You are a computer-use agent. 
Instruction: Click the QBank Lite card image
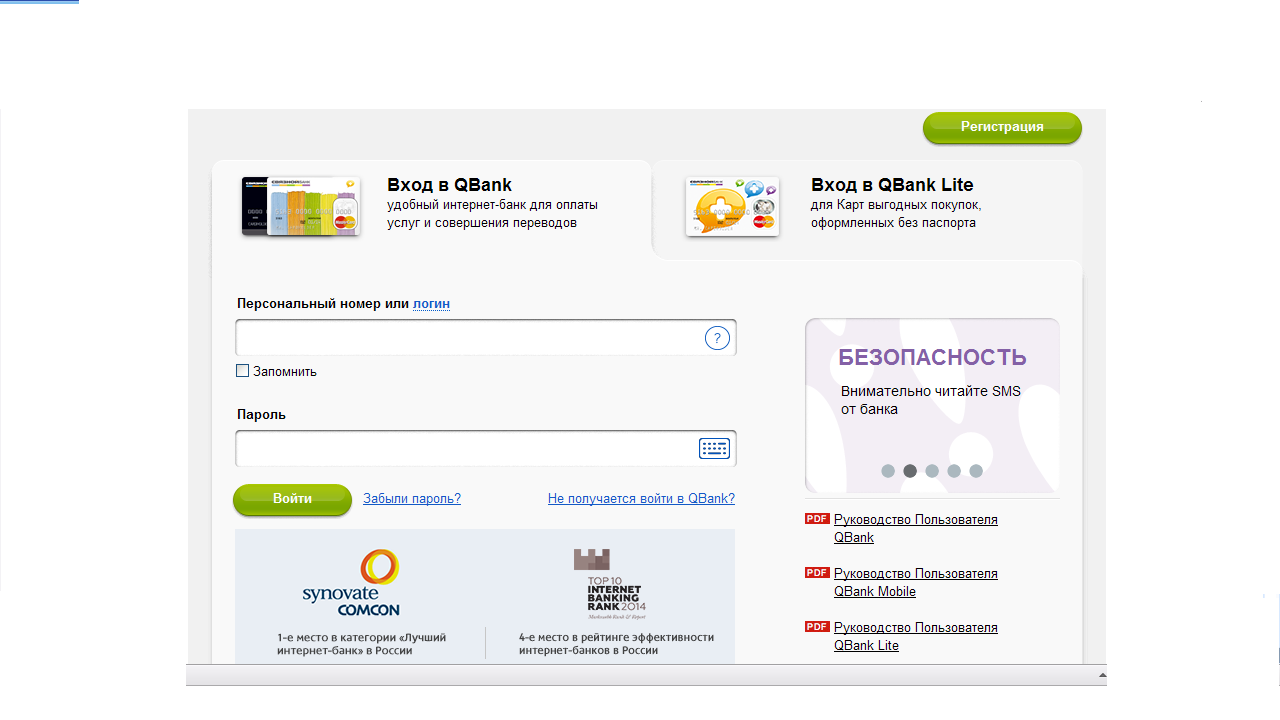[732, 207]
